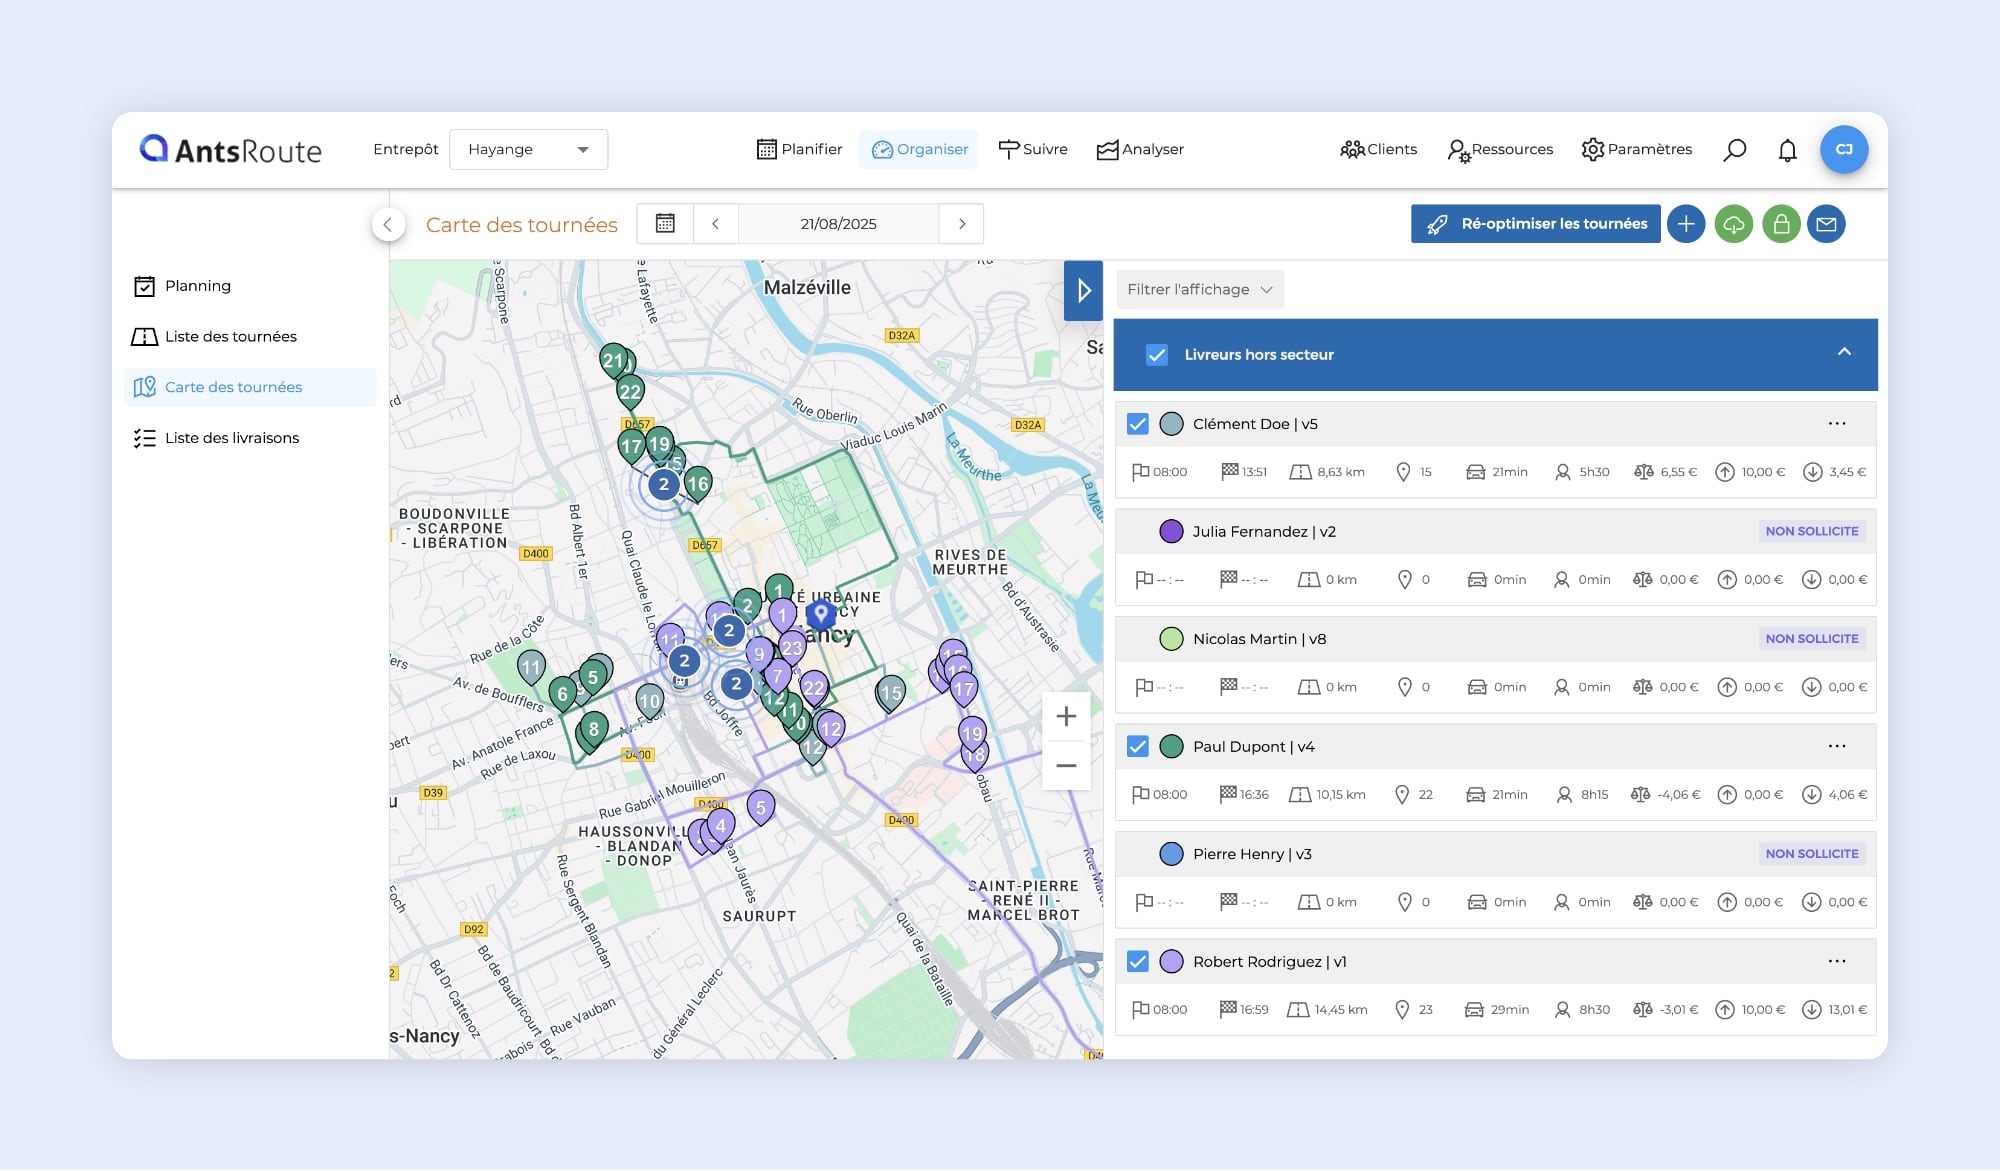Image resolution: width=2000 pixels, height=1171 pixels.
Task: Collapse the Livreurs hors secteur section
Action: (x=1844, y=352)
